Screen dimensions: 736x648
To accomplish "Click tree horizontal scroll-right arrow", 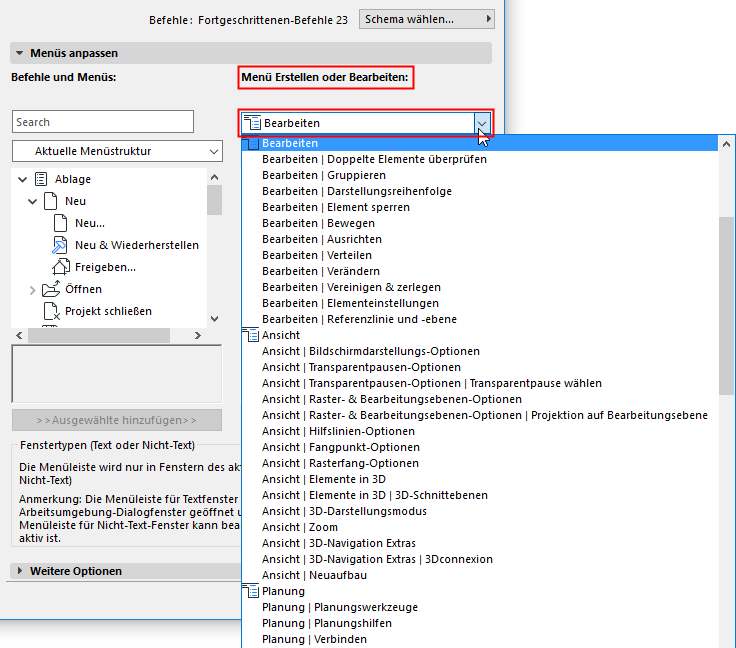I will point(198,335).
